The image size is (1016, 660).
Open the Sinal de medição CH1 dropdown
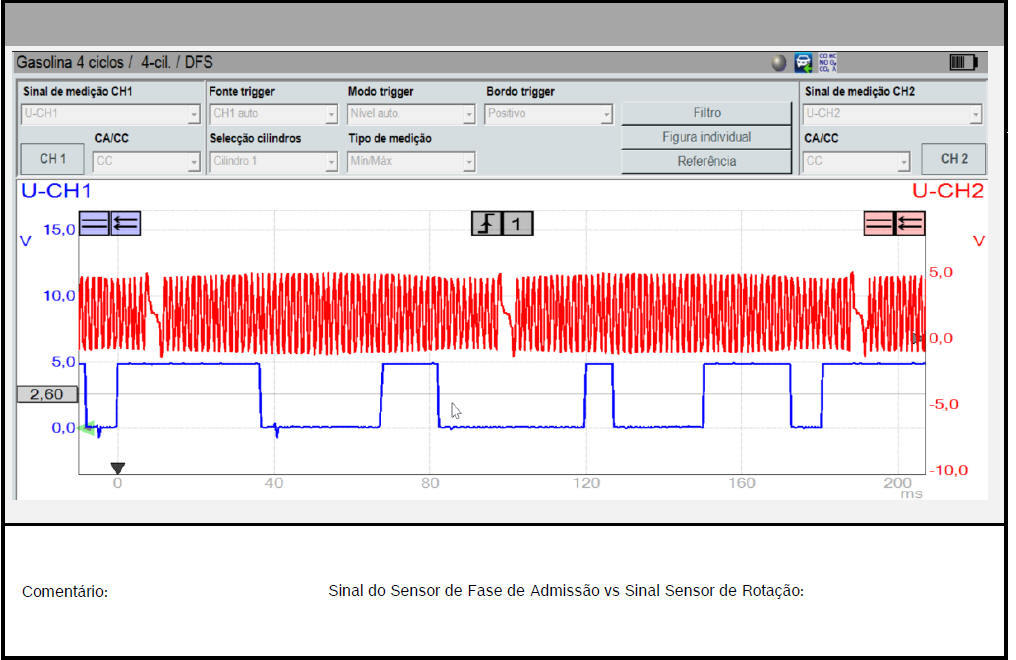[x=111, y=114]
